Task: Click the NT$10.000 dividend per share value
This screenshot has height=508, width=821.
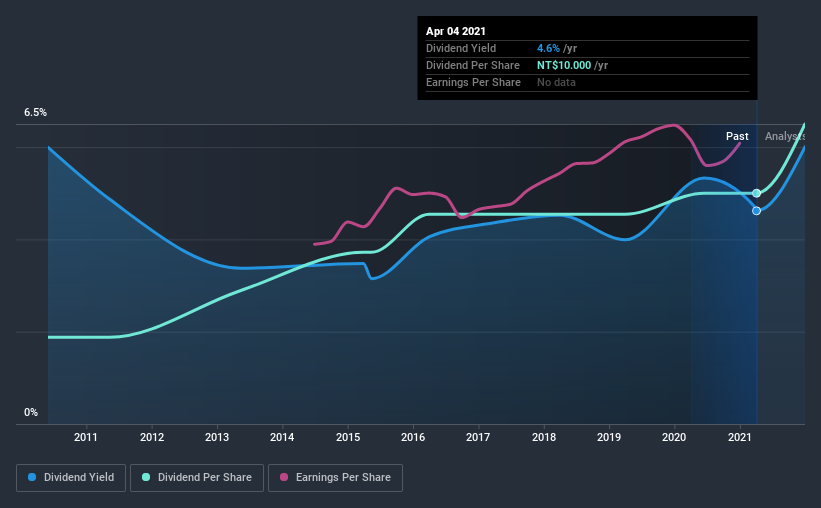Action: coord(564,65)
